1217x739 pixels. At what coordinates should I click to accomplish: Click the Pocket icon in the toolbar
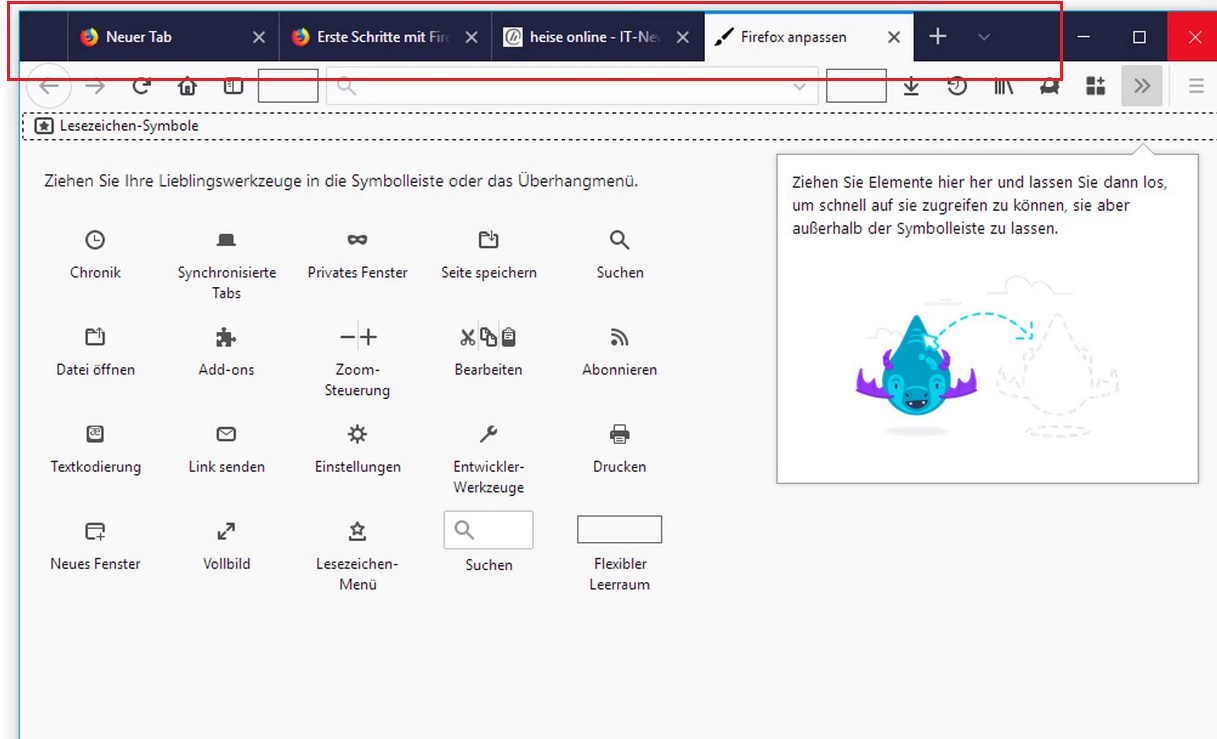tap(1048, 86)
